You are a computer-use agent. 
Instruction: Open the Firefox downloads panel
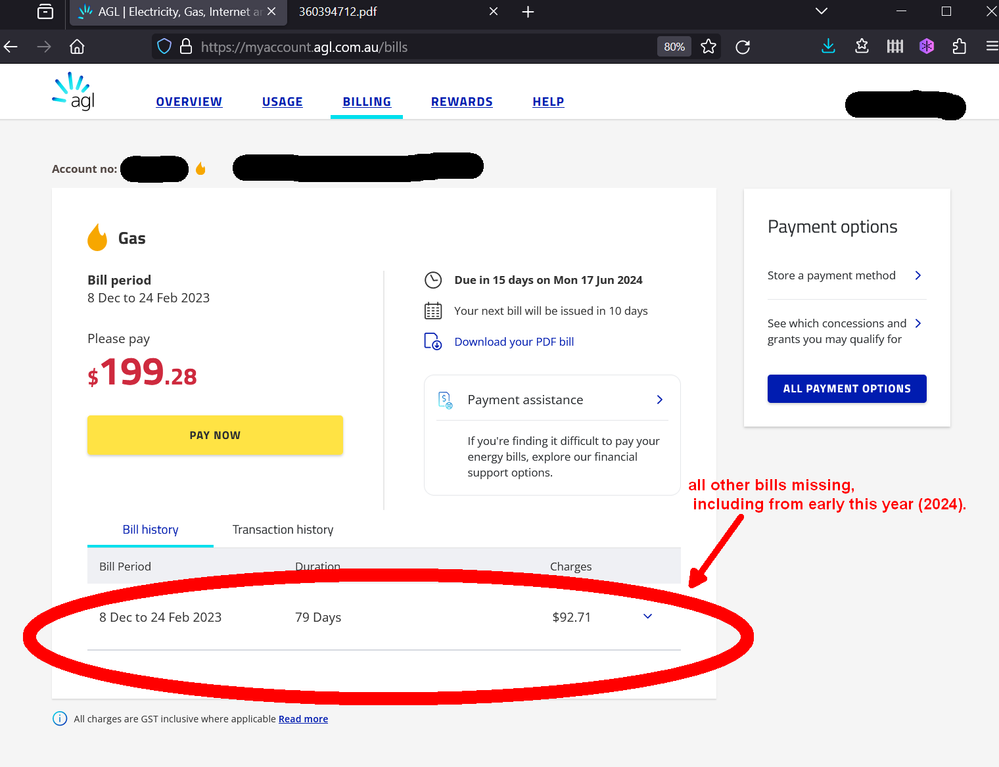pyautogui.click(x=828, y=46)
